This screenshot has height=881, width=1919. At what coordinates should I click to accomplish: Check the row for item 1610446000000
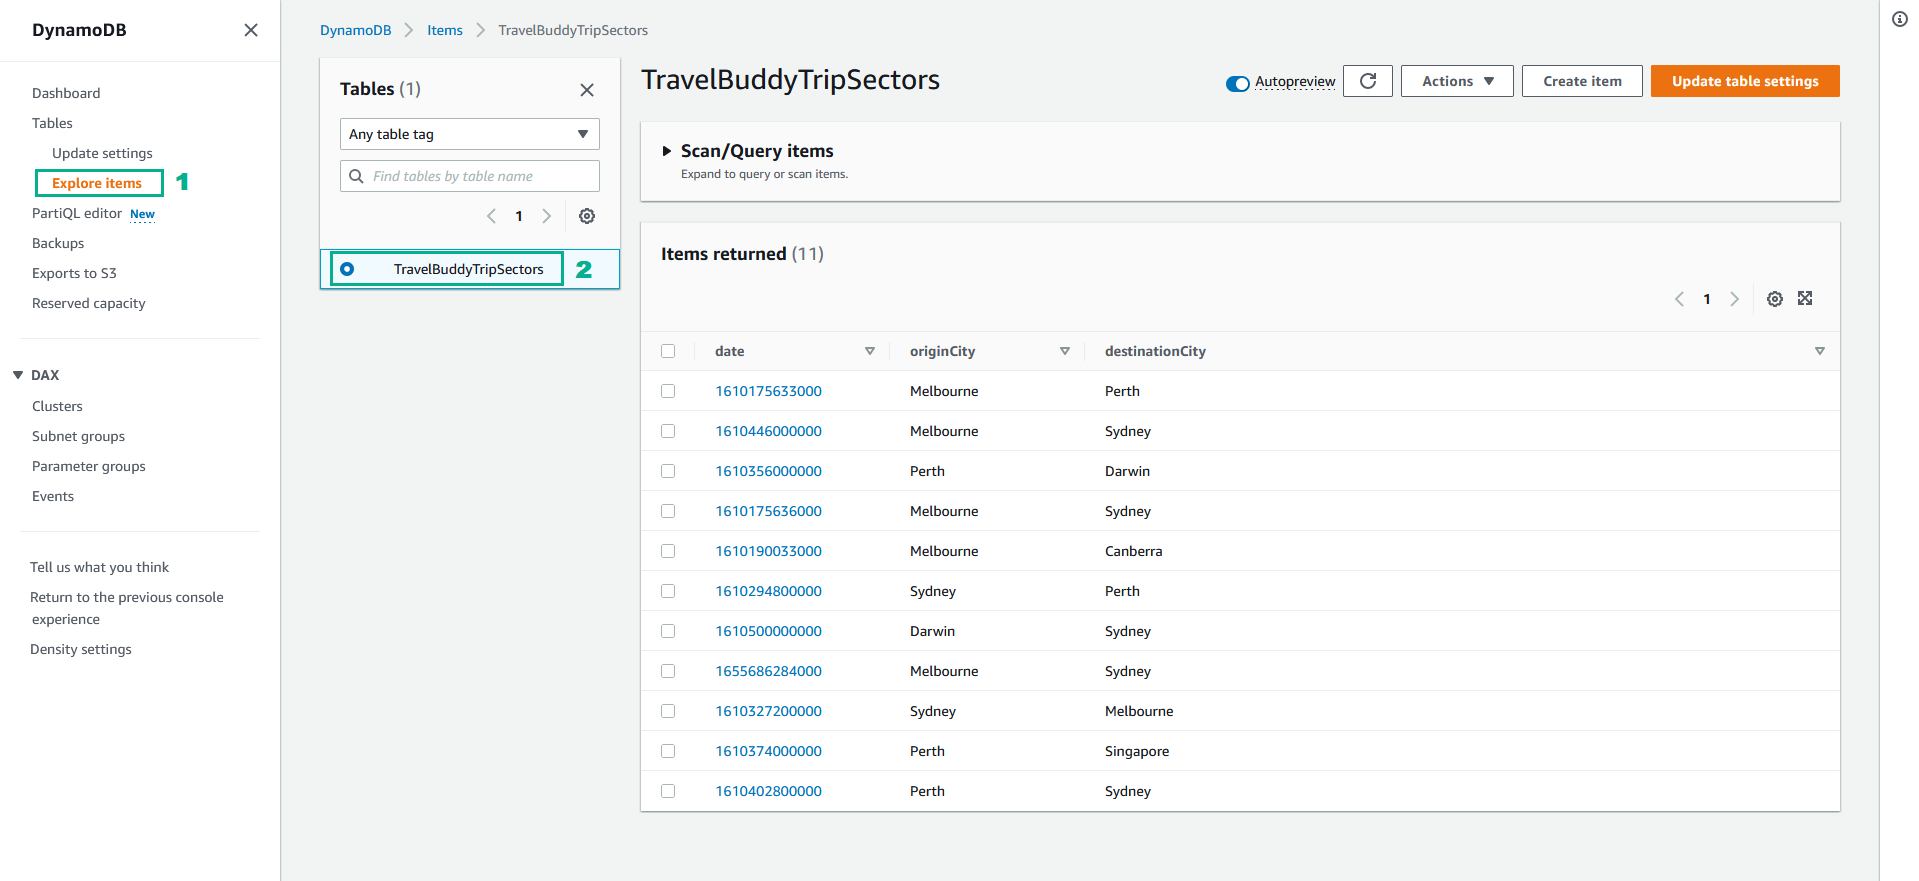coord(668,431)
